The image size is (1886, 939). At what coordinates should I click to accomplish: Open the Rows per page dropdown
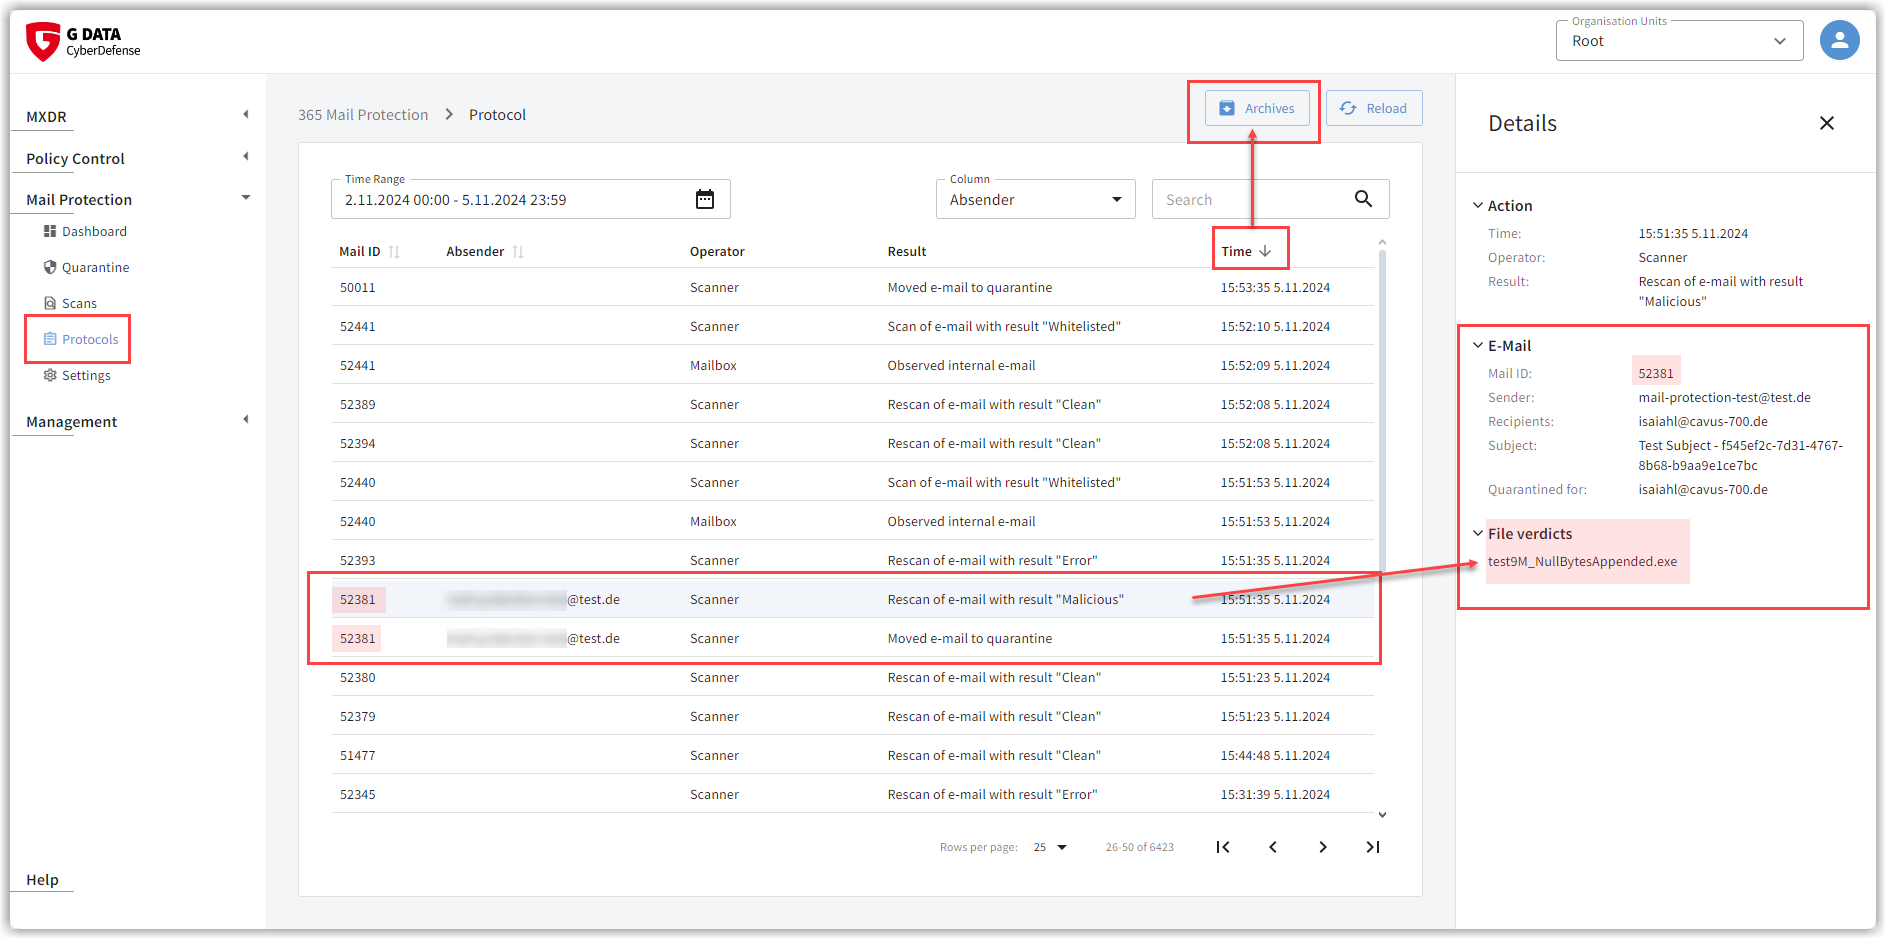1050,847
